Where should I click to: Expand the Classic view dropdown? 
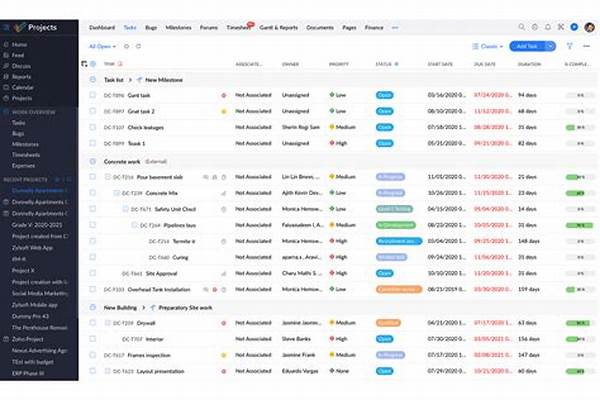[486, 46]
